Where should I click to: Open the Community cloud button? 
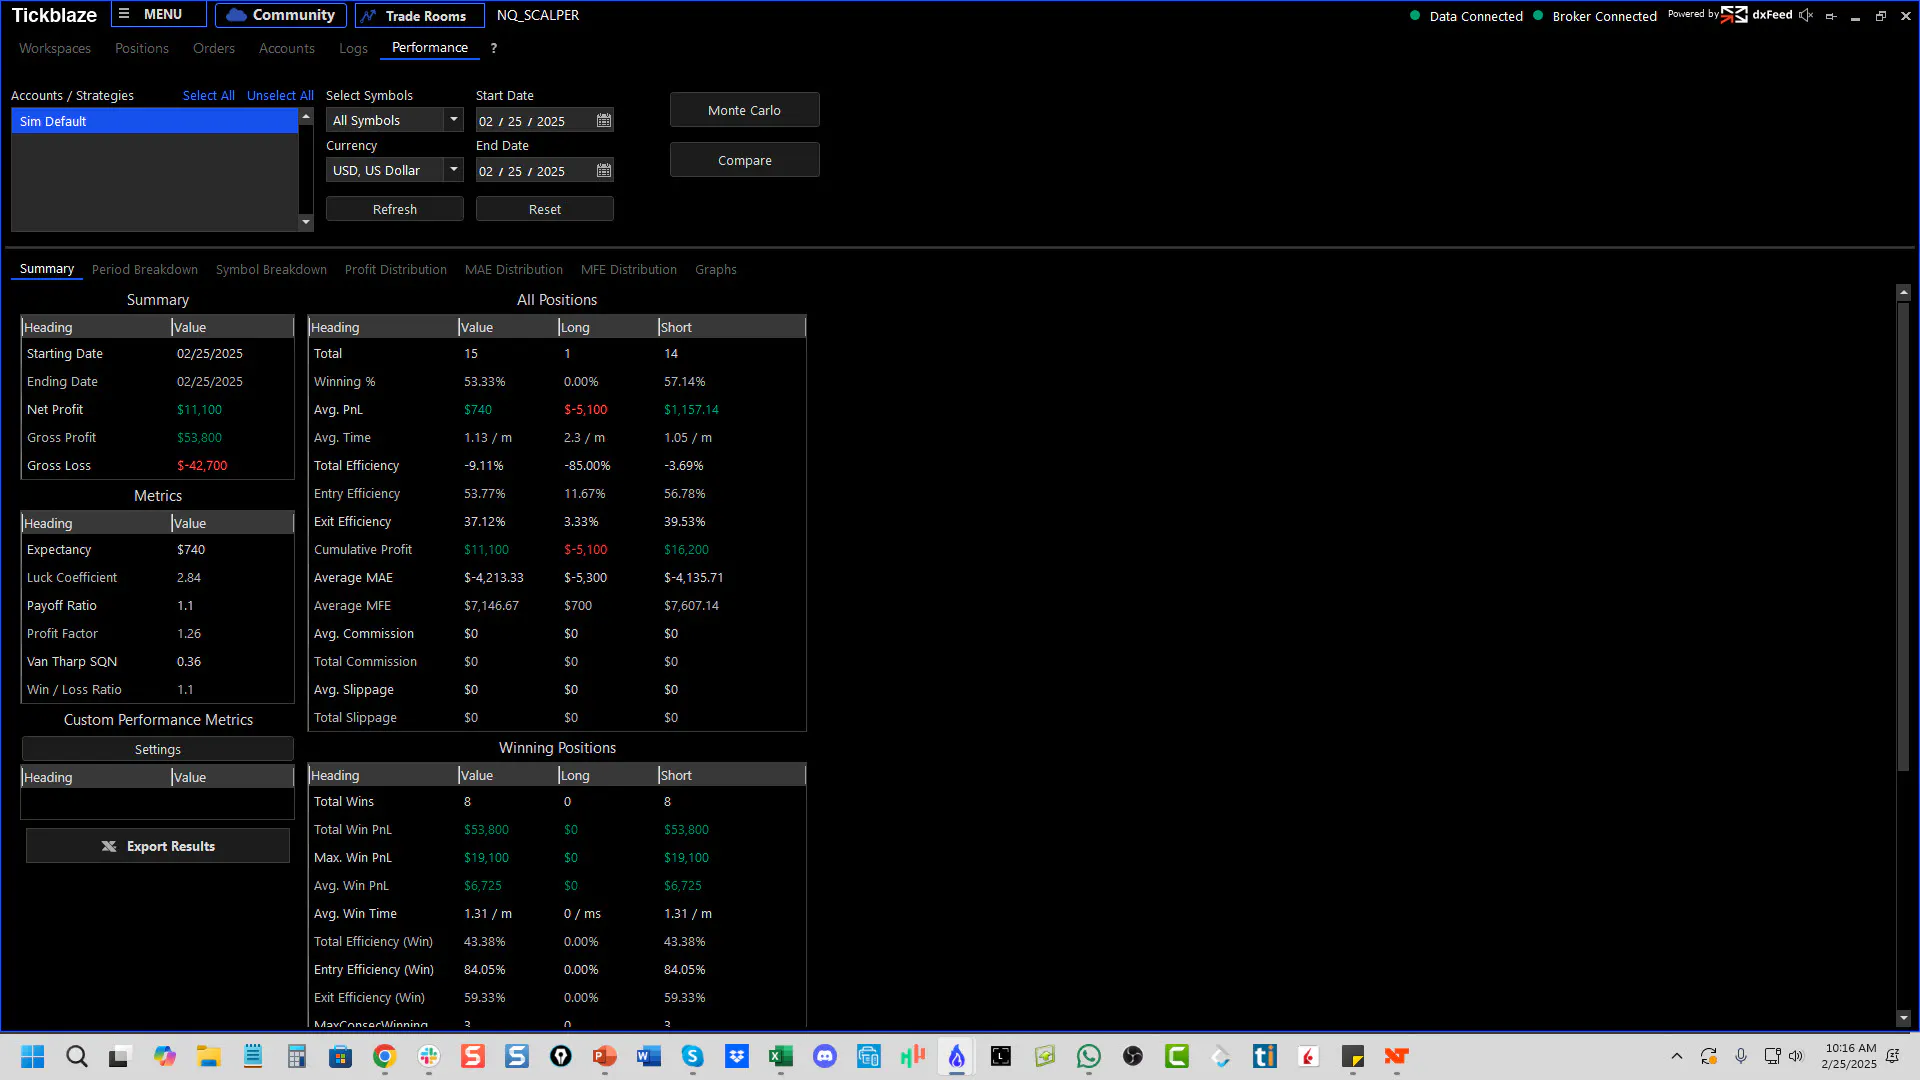[281, 15]
